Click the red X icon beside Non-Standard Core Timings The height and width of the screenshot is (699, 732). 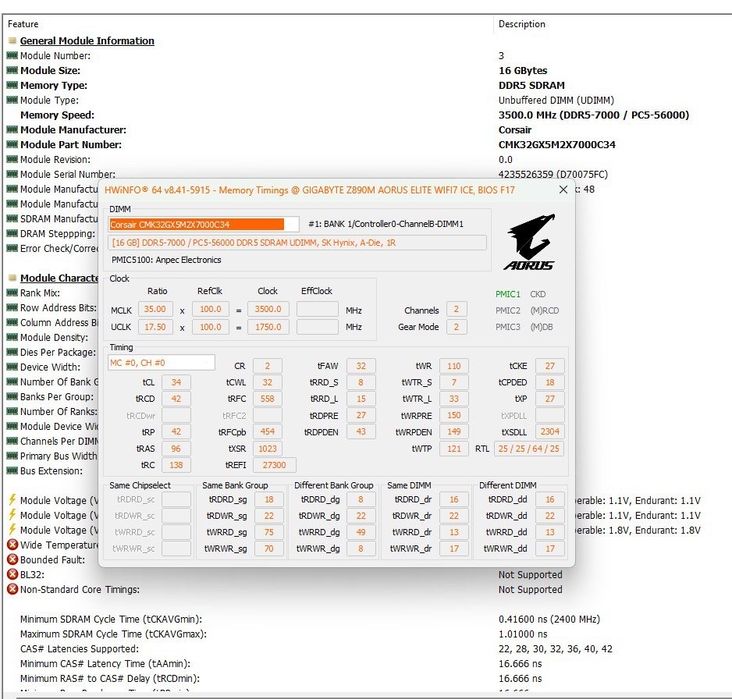tap(13, 589)
